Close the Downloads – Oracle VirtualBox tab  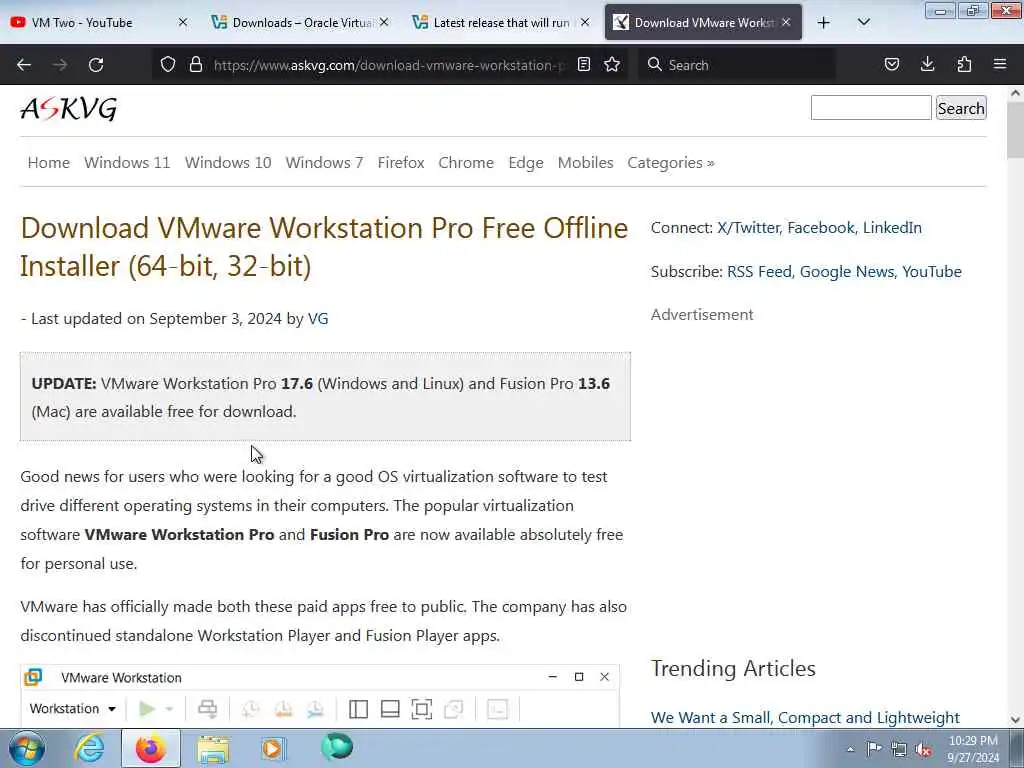[x=384, y=22]
